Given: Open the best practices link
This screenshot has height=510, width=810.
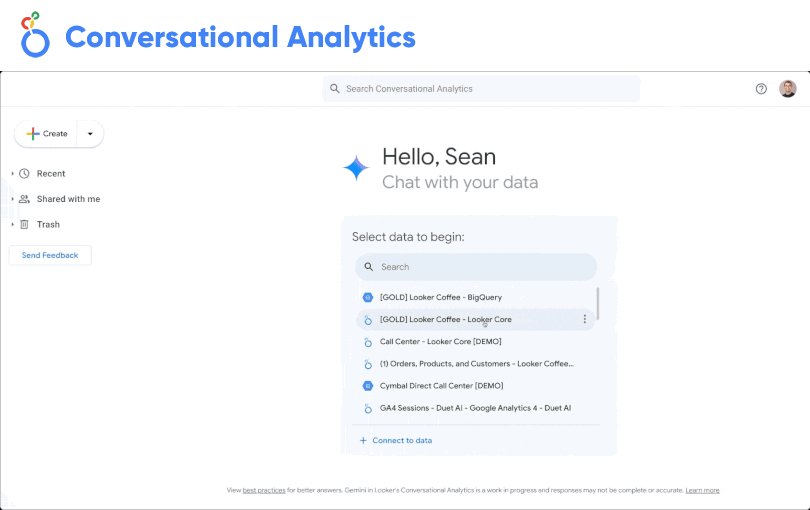Looking at the screenshot, I should 263,490.
